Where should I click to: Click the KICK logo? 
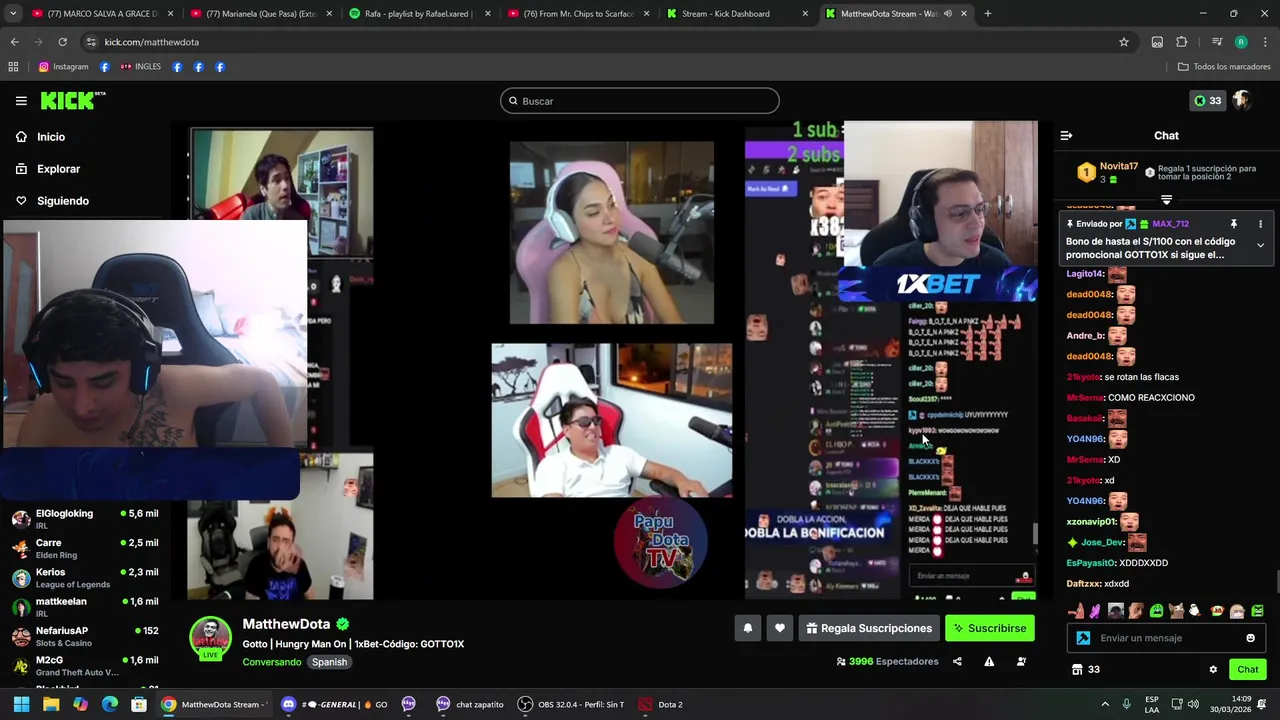pos(72,100)
